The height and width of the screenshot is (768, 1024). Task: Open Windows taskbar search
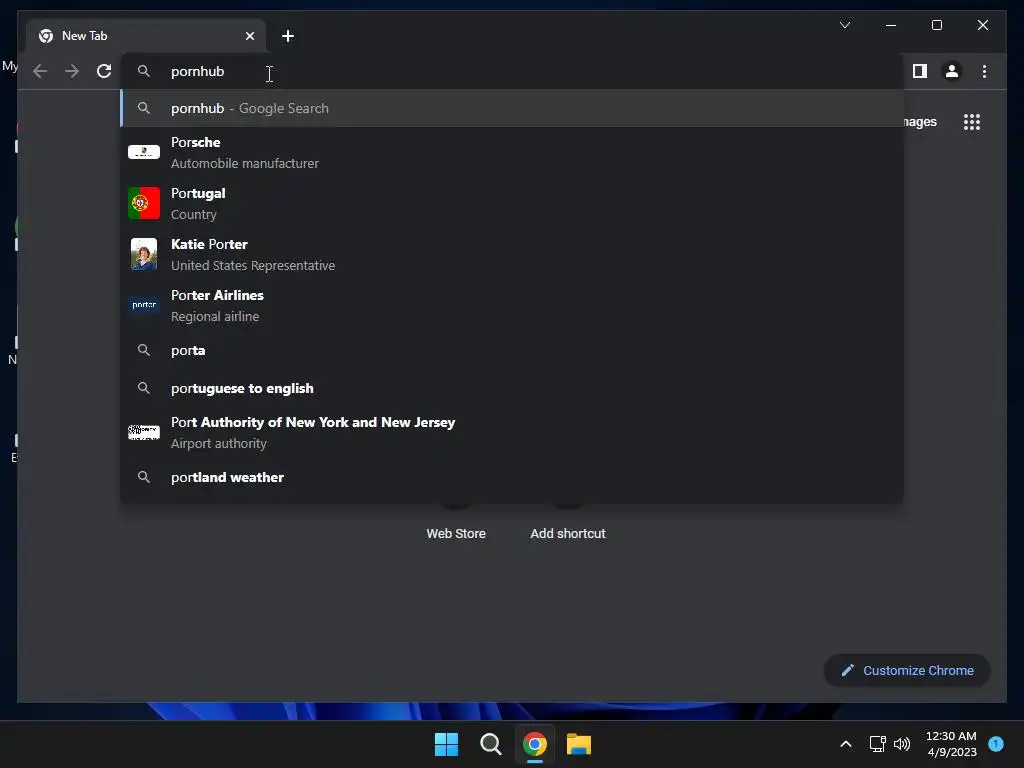[x=490, y=744]
